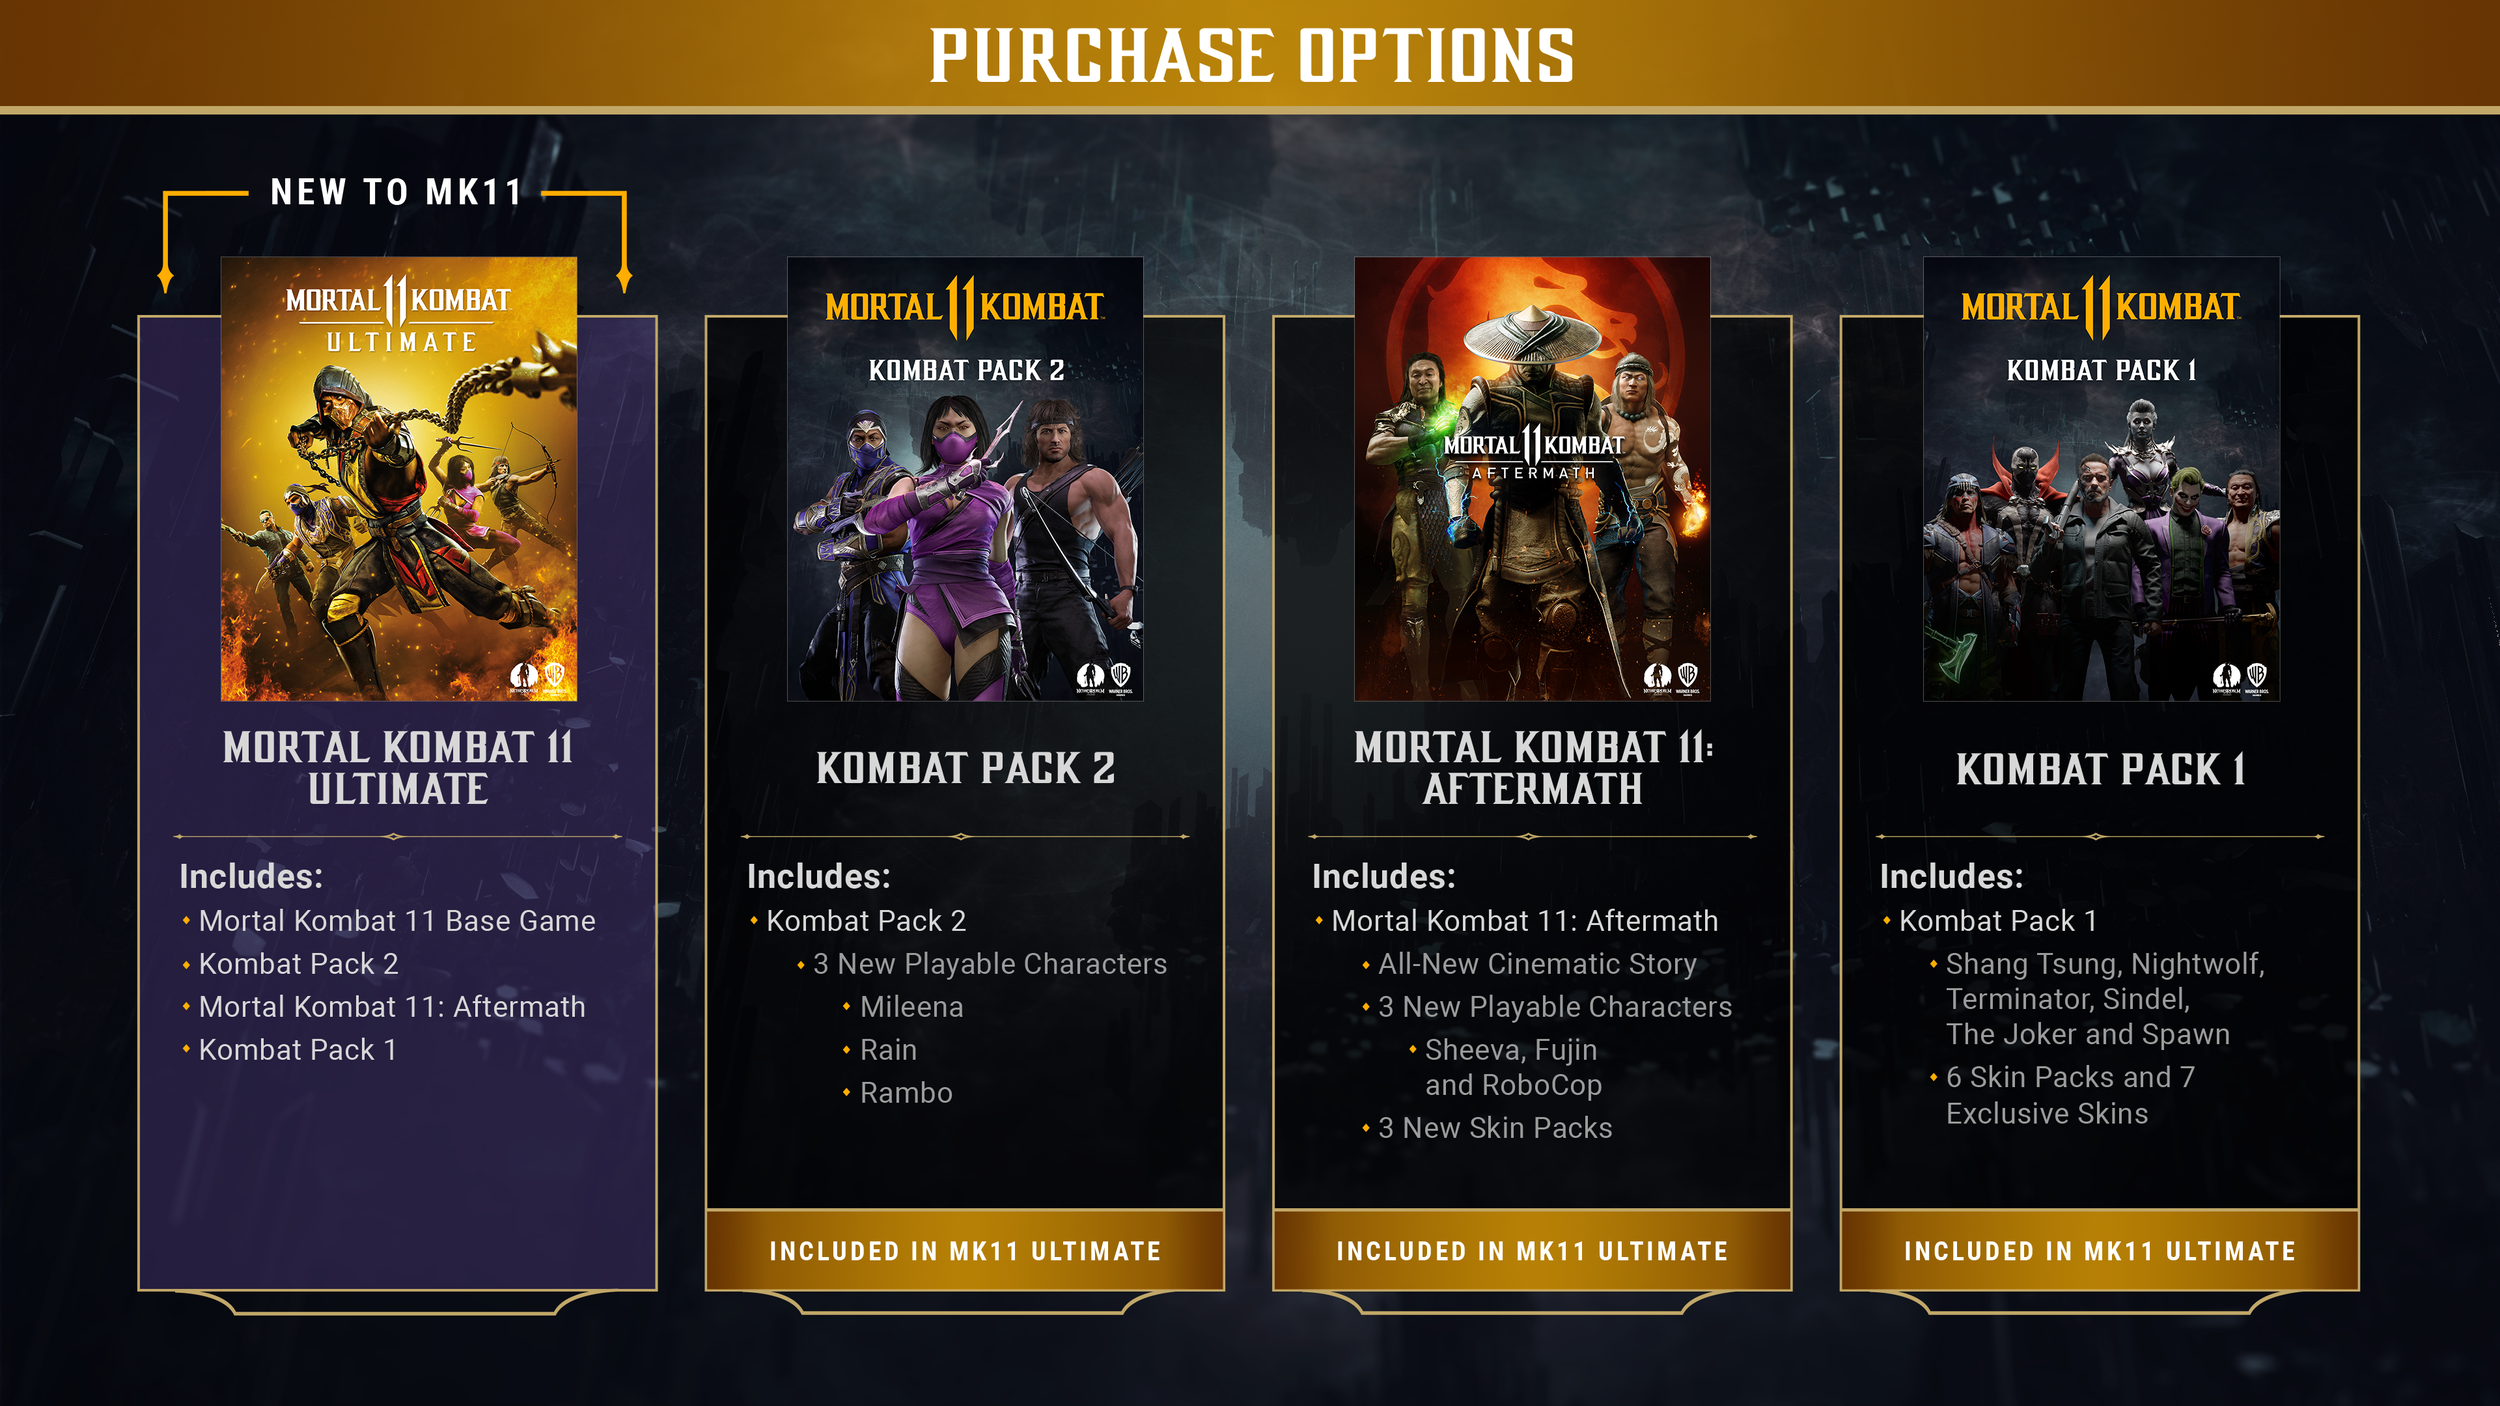Click the Purchase Options page title
Image resolution: width=2500 pixels, height=1406 pixels.
[x=1252, y=55]
